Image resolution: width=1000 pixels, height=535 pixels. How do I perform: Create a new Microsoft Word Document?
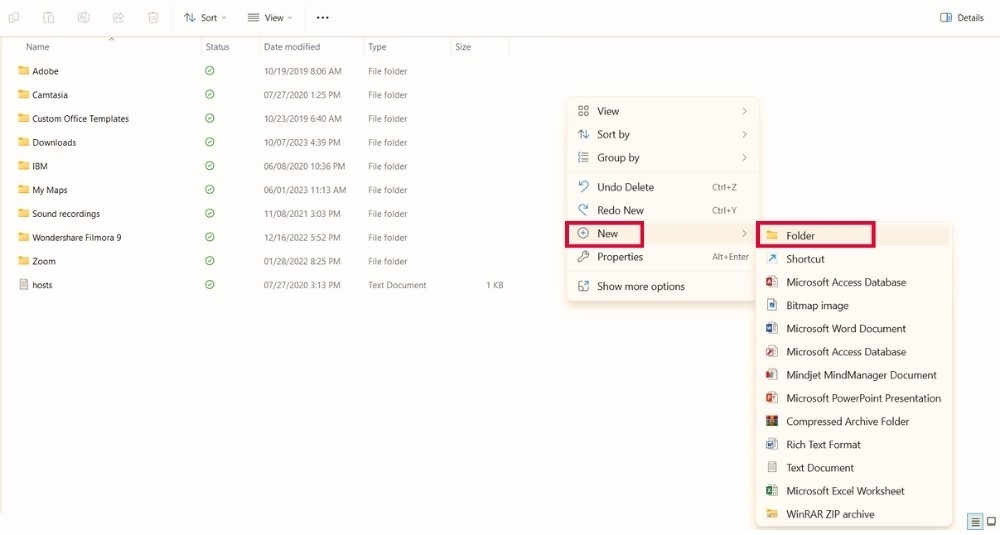tap(853, 328)
